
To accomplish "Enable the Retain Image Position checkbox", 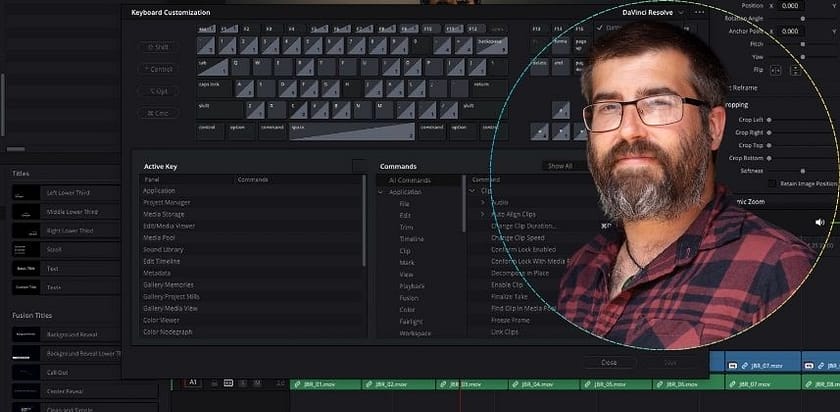I will click(772, 184).
